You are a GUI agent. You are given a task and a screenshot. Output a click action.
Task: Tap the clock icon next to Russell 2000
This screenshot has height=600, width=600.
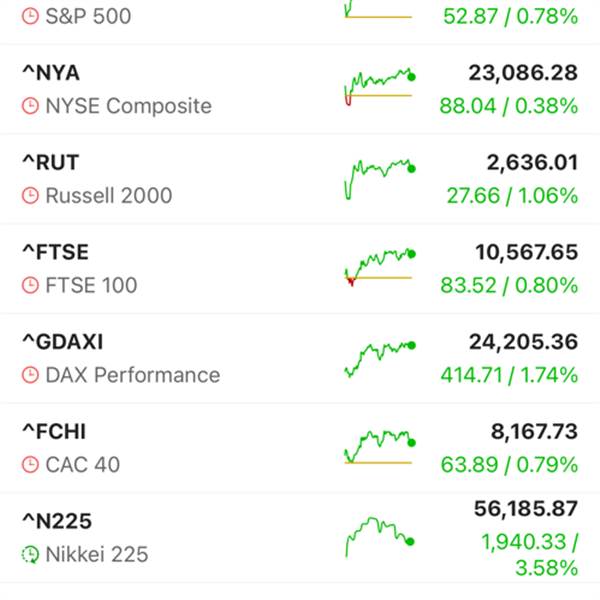pos(31,196)
